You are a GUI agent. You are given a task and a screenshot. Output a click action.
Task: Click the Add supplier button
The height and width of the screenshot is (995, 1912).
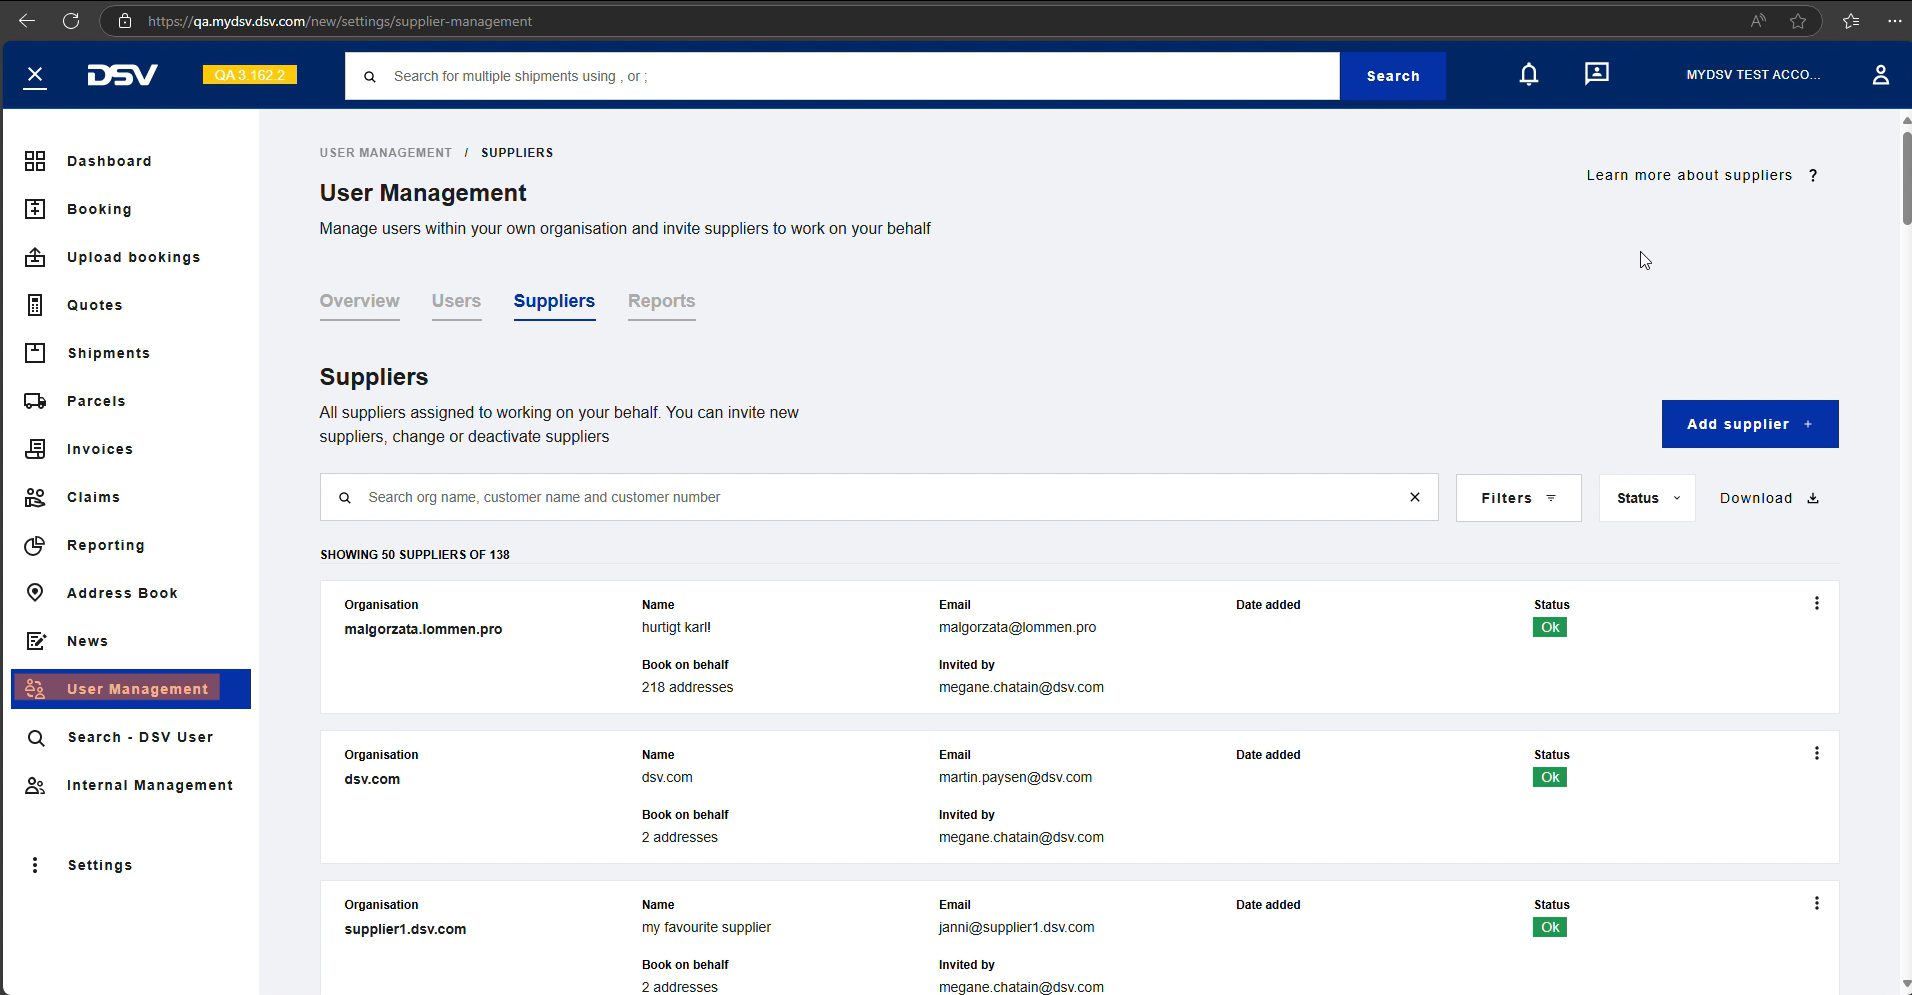click(1749, 424)
